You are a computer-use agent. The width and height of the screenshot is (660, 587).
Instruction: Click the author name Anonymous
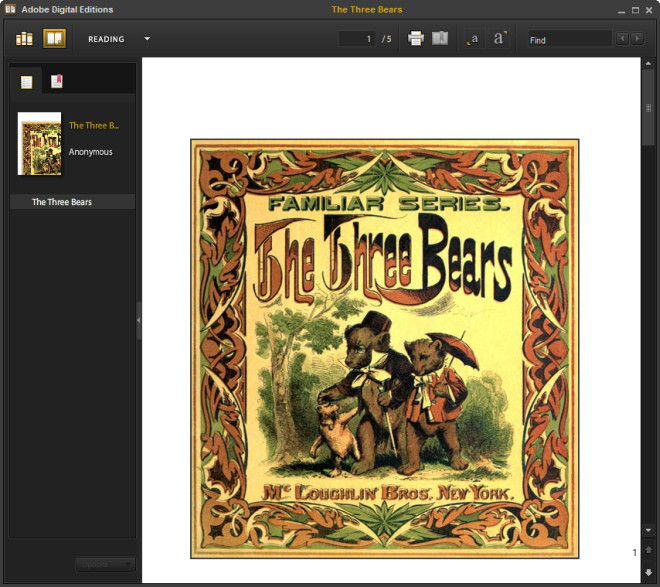click(x=90, y=152)
